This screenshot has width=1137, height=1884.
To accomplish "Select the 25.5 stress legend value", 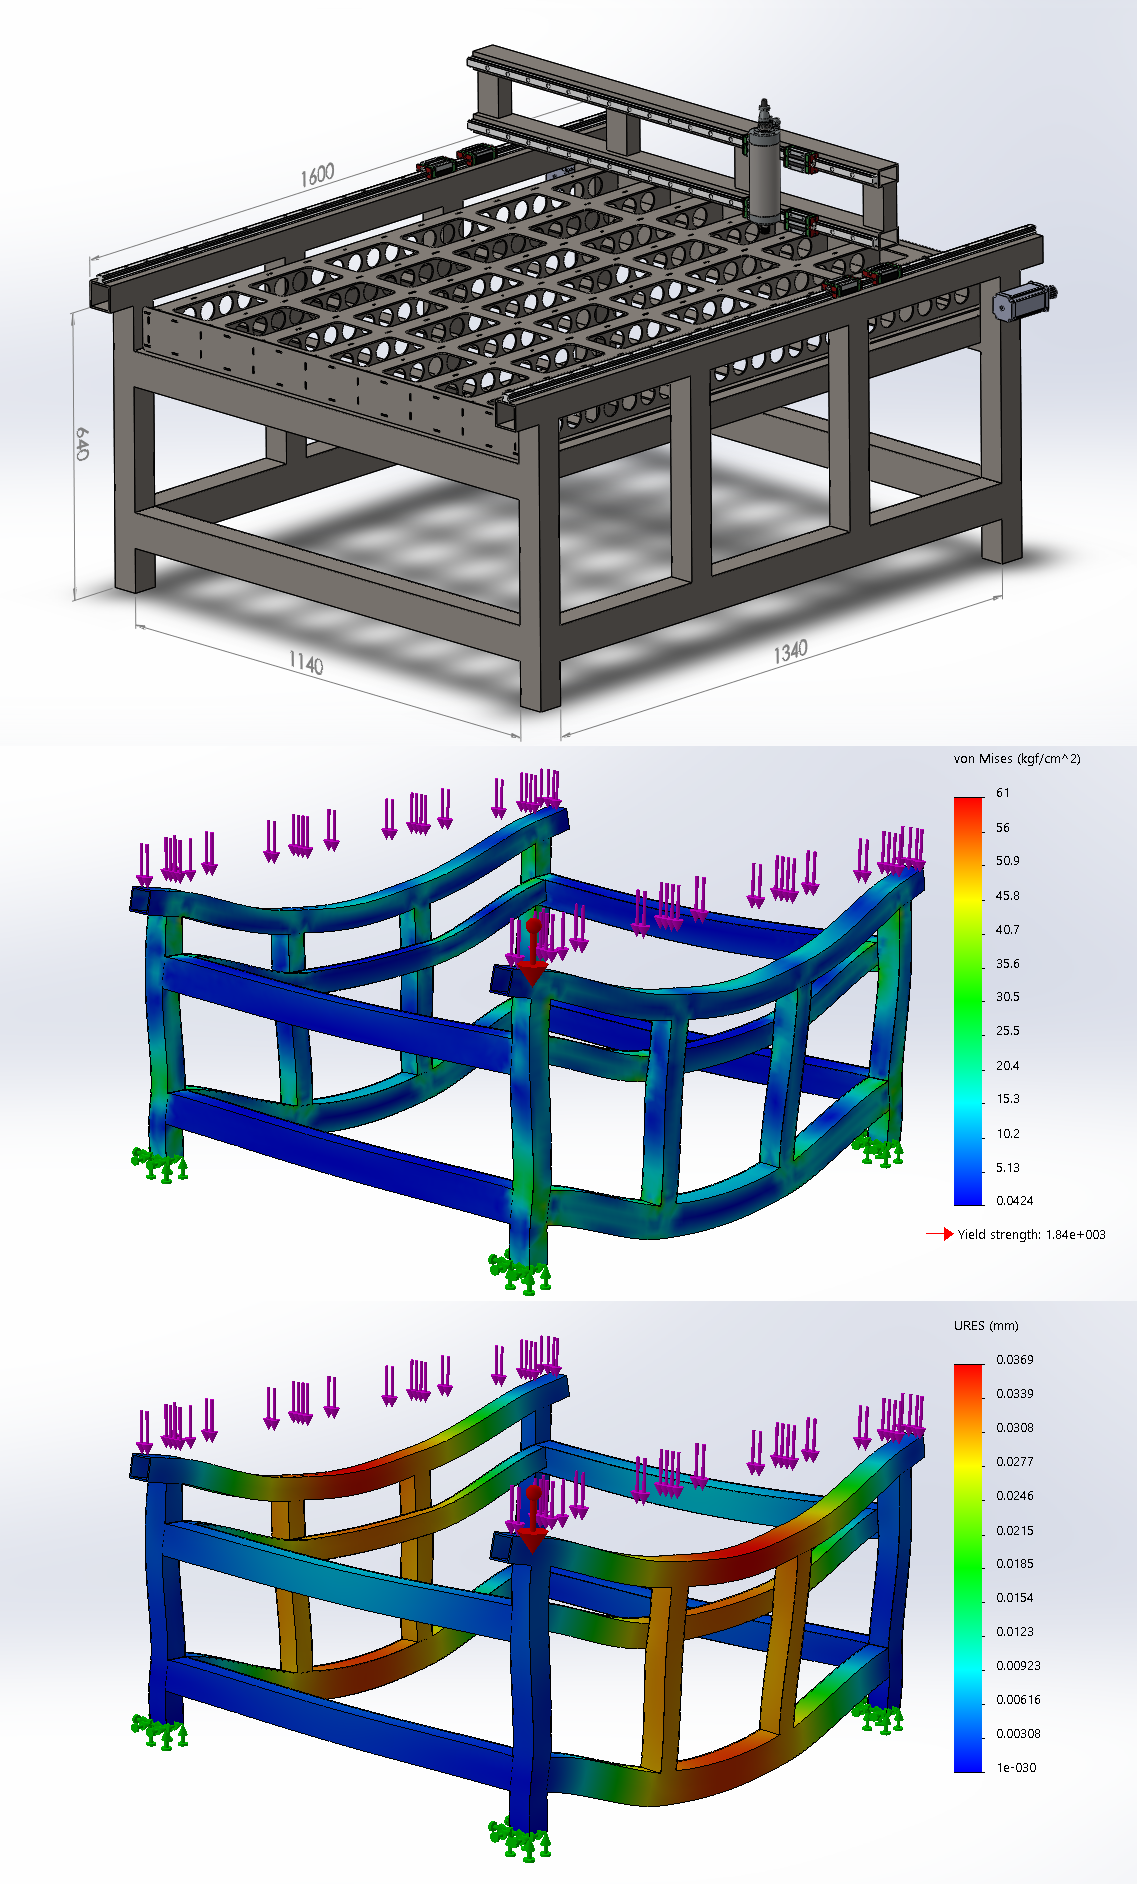I will click(x=1008, y=1031).
